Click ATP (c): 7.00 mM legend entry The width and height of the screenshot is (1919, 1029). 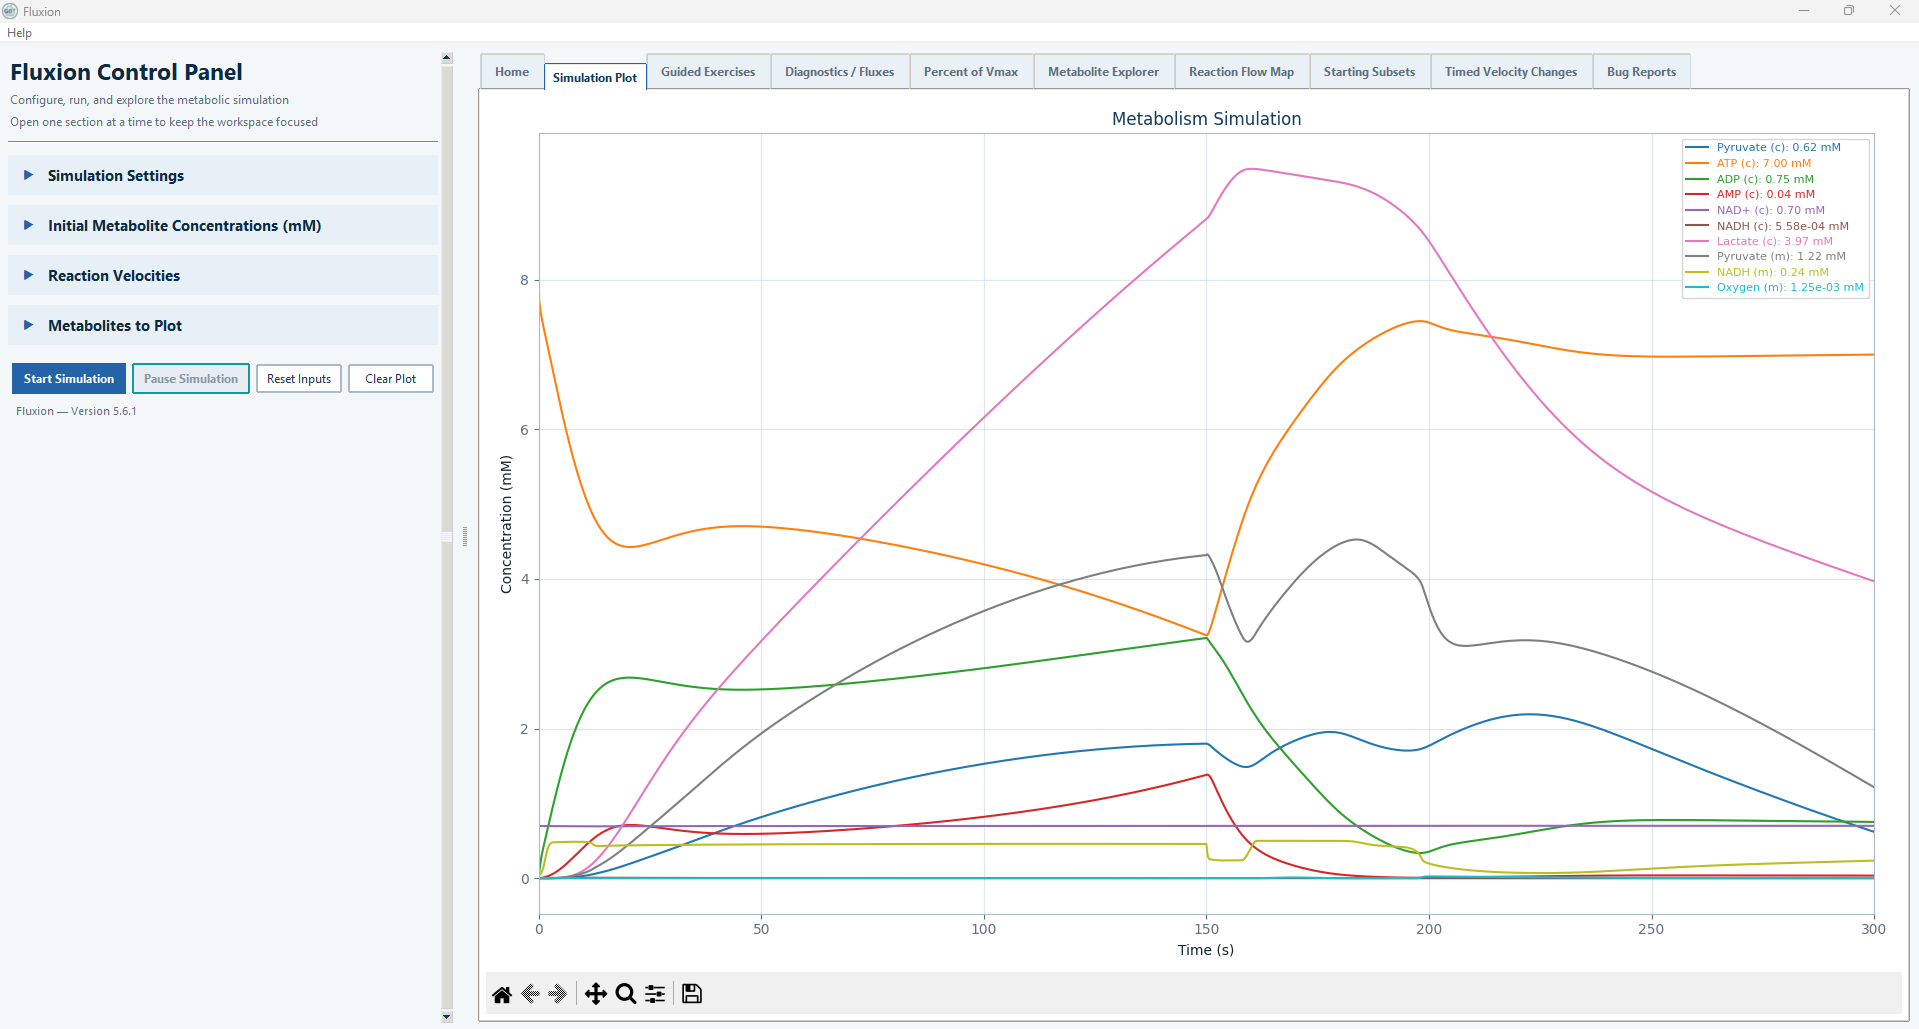[x=1763, y=163]
